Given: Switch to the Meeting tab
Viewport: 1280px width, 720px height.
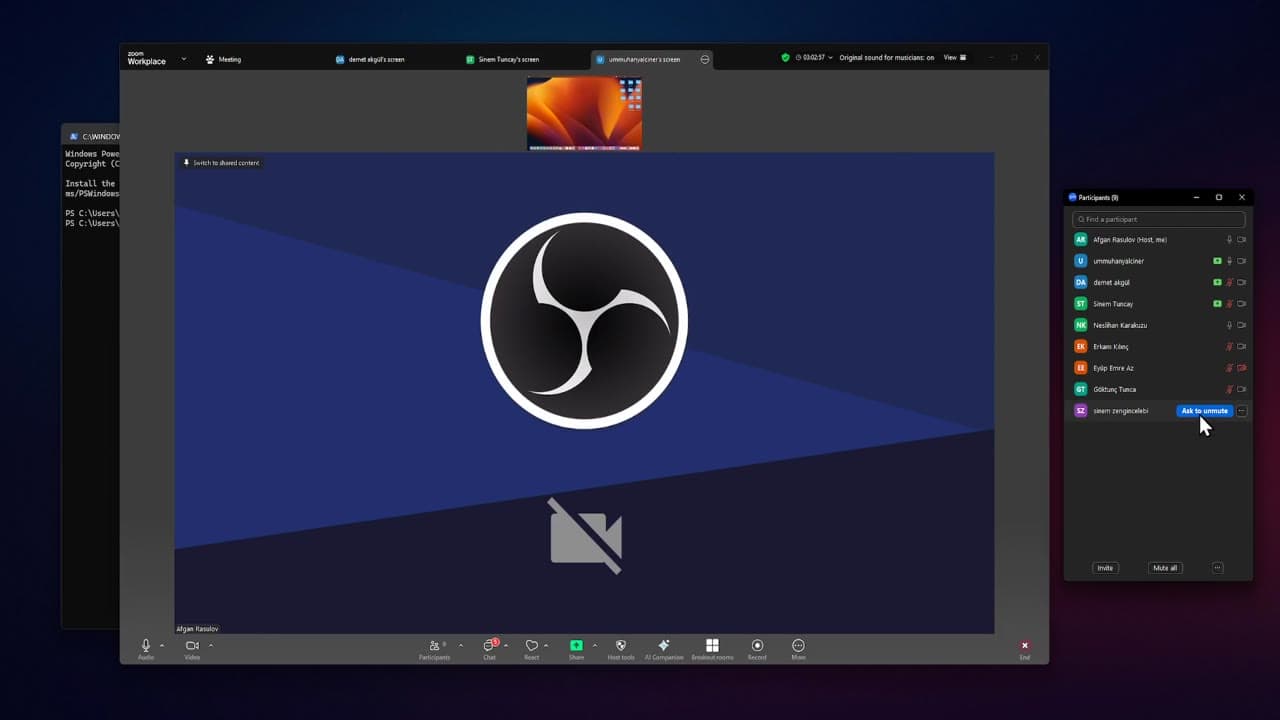Looking at the screenshot, I should 223,59.
